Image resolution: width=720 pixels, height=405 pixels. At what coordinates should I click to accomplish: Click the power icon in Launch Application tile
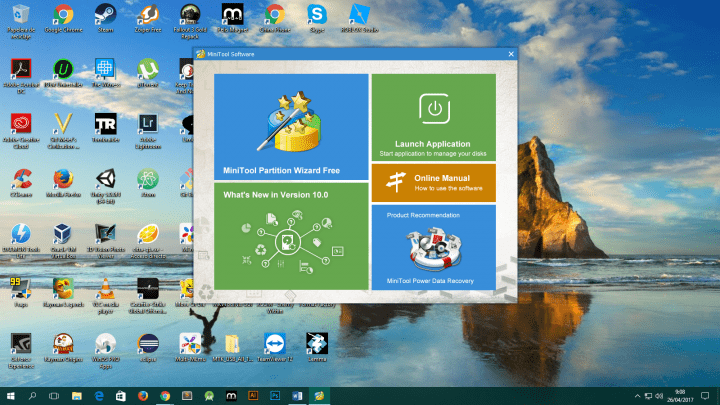[x=434, y=109]
